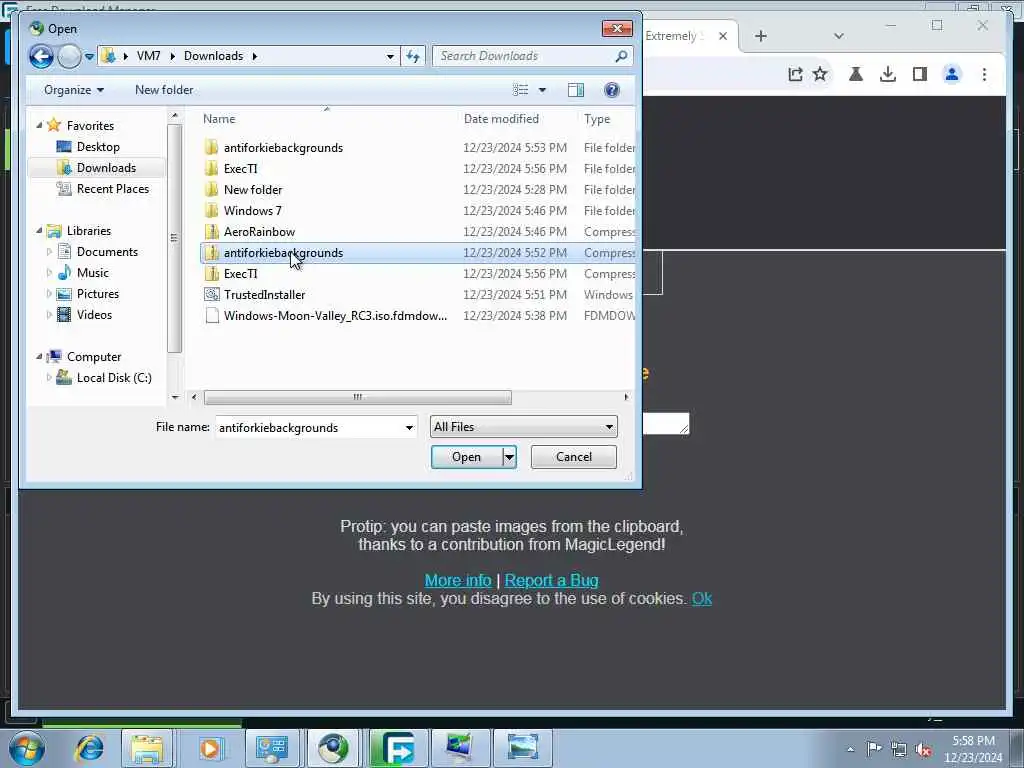This screenshot has height=768, width=1024.
Task: Open the browser downloads icon
Action: pos(888,74)
